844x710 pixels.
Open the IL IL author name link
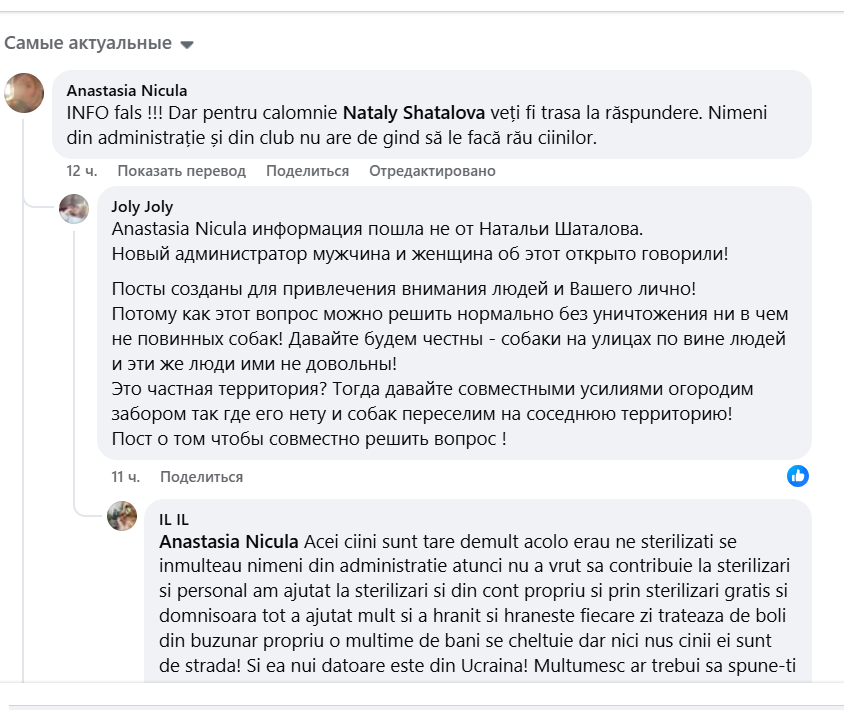click(174, 519)
